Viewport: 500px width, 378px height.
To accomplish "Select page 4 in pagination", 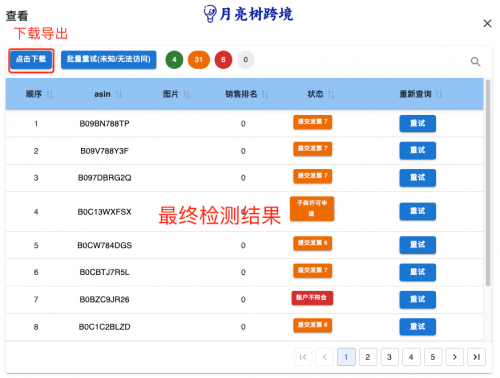I will coord(411,357).
